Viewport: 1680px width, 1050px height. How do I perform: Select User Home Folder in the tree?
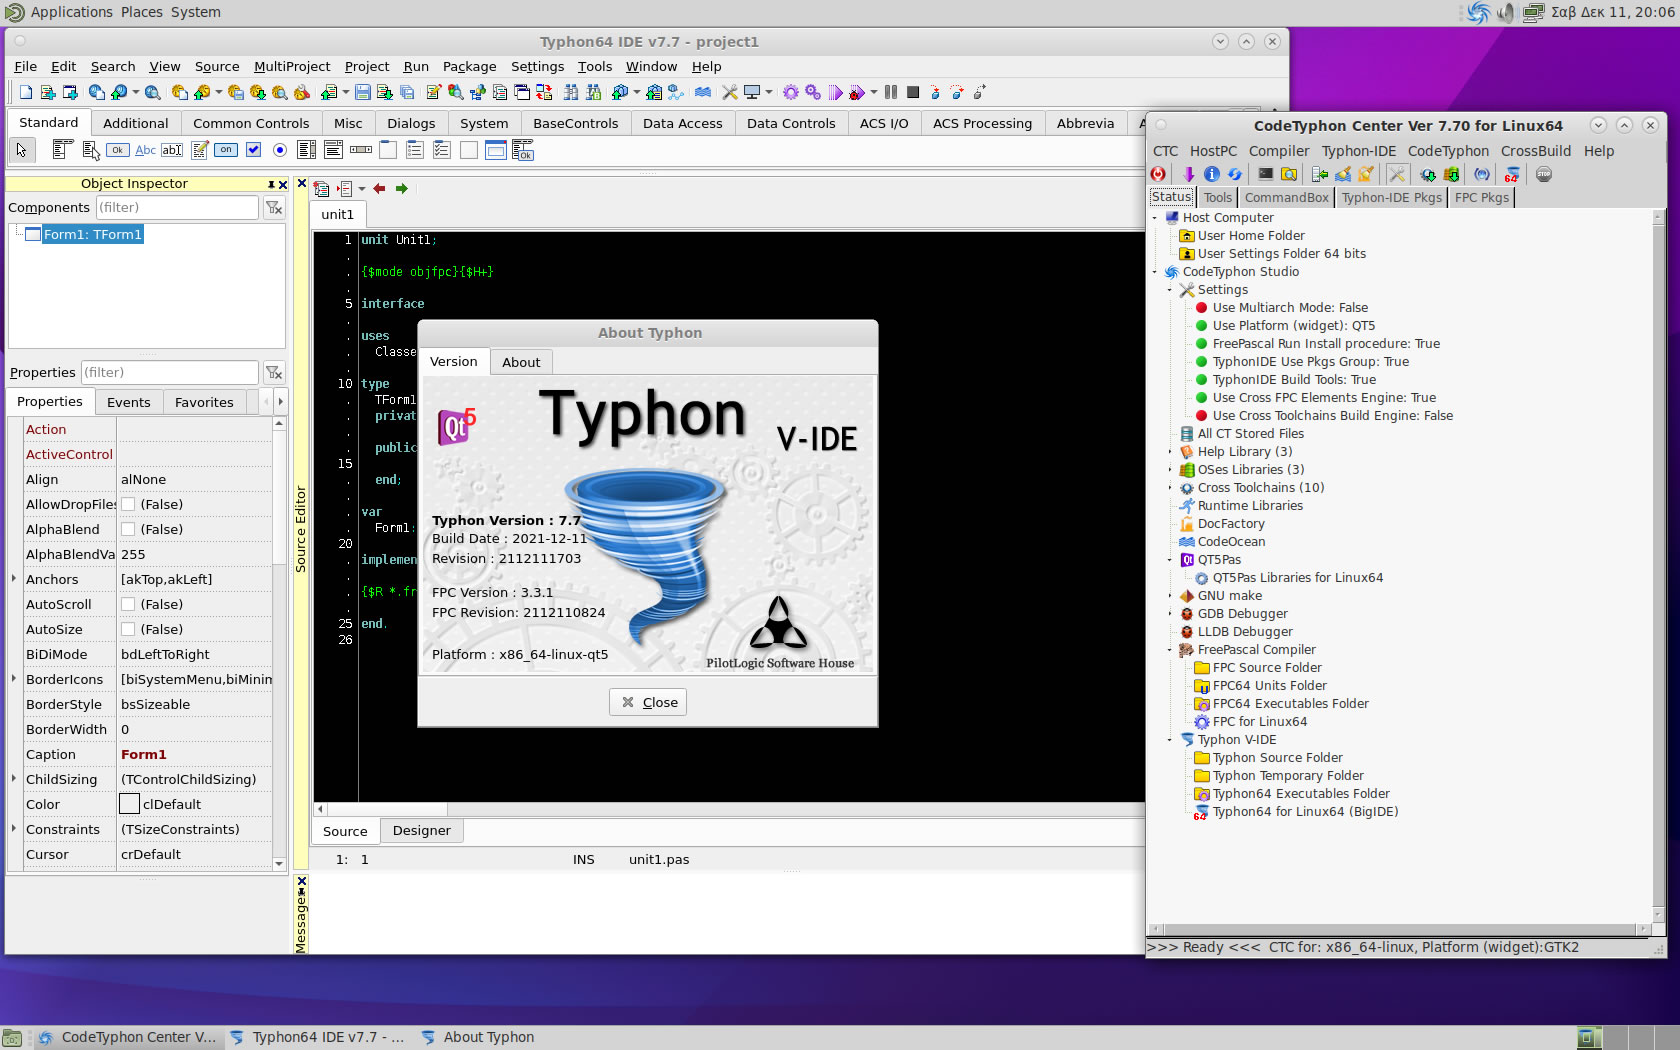[x=1251, y=236]
